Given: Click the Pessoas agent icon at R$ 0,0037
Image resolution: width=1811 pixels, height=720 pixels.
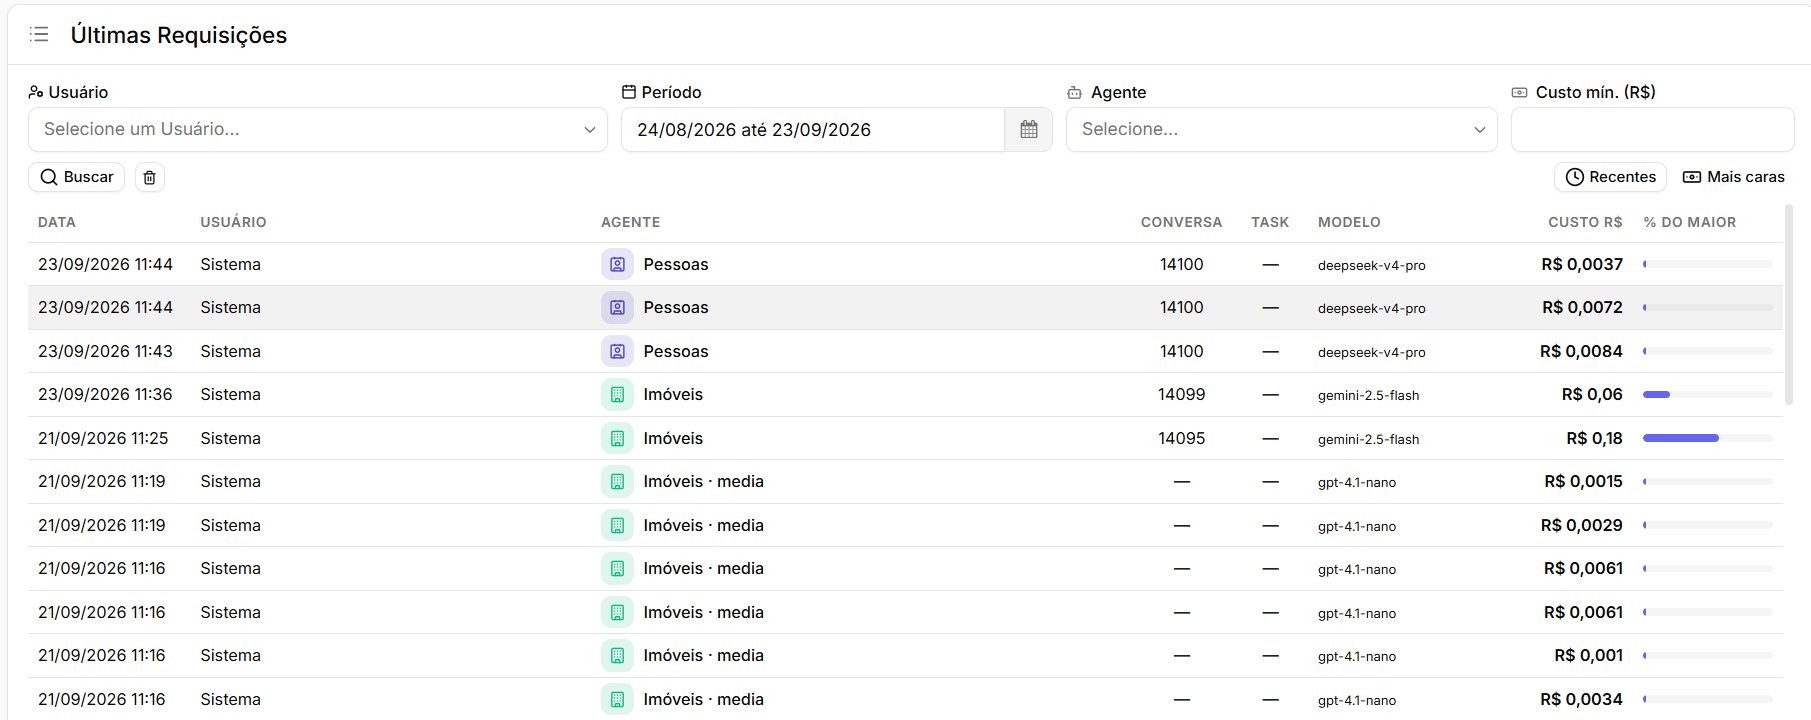Looking at the screenshot, I should point(617,265).
